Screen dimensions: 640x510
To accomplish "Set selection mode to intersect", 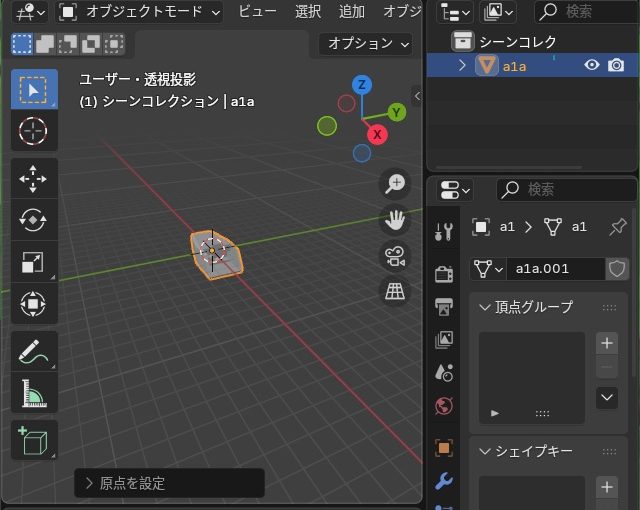I will [x=114, y=44].
